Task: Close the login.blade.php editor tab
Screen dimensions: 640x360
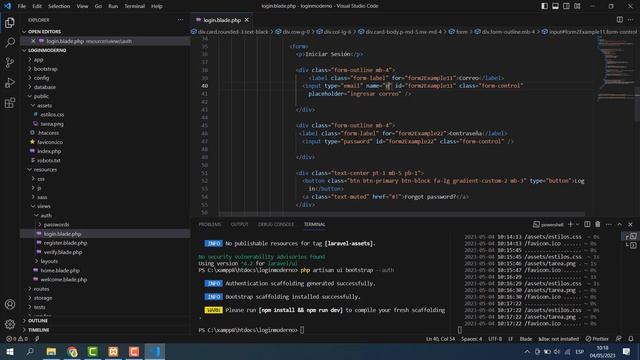Action: [x=247, y=20]
